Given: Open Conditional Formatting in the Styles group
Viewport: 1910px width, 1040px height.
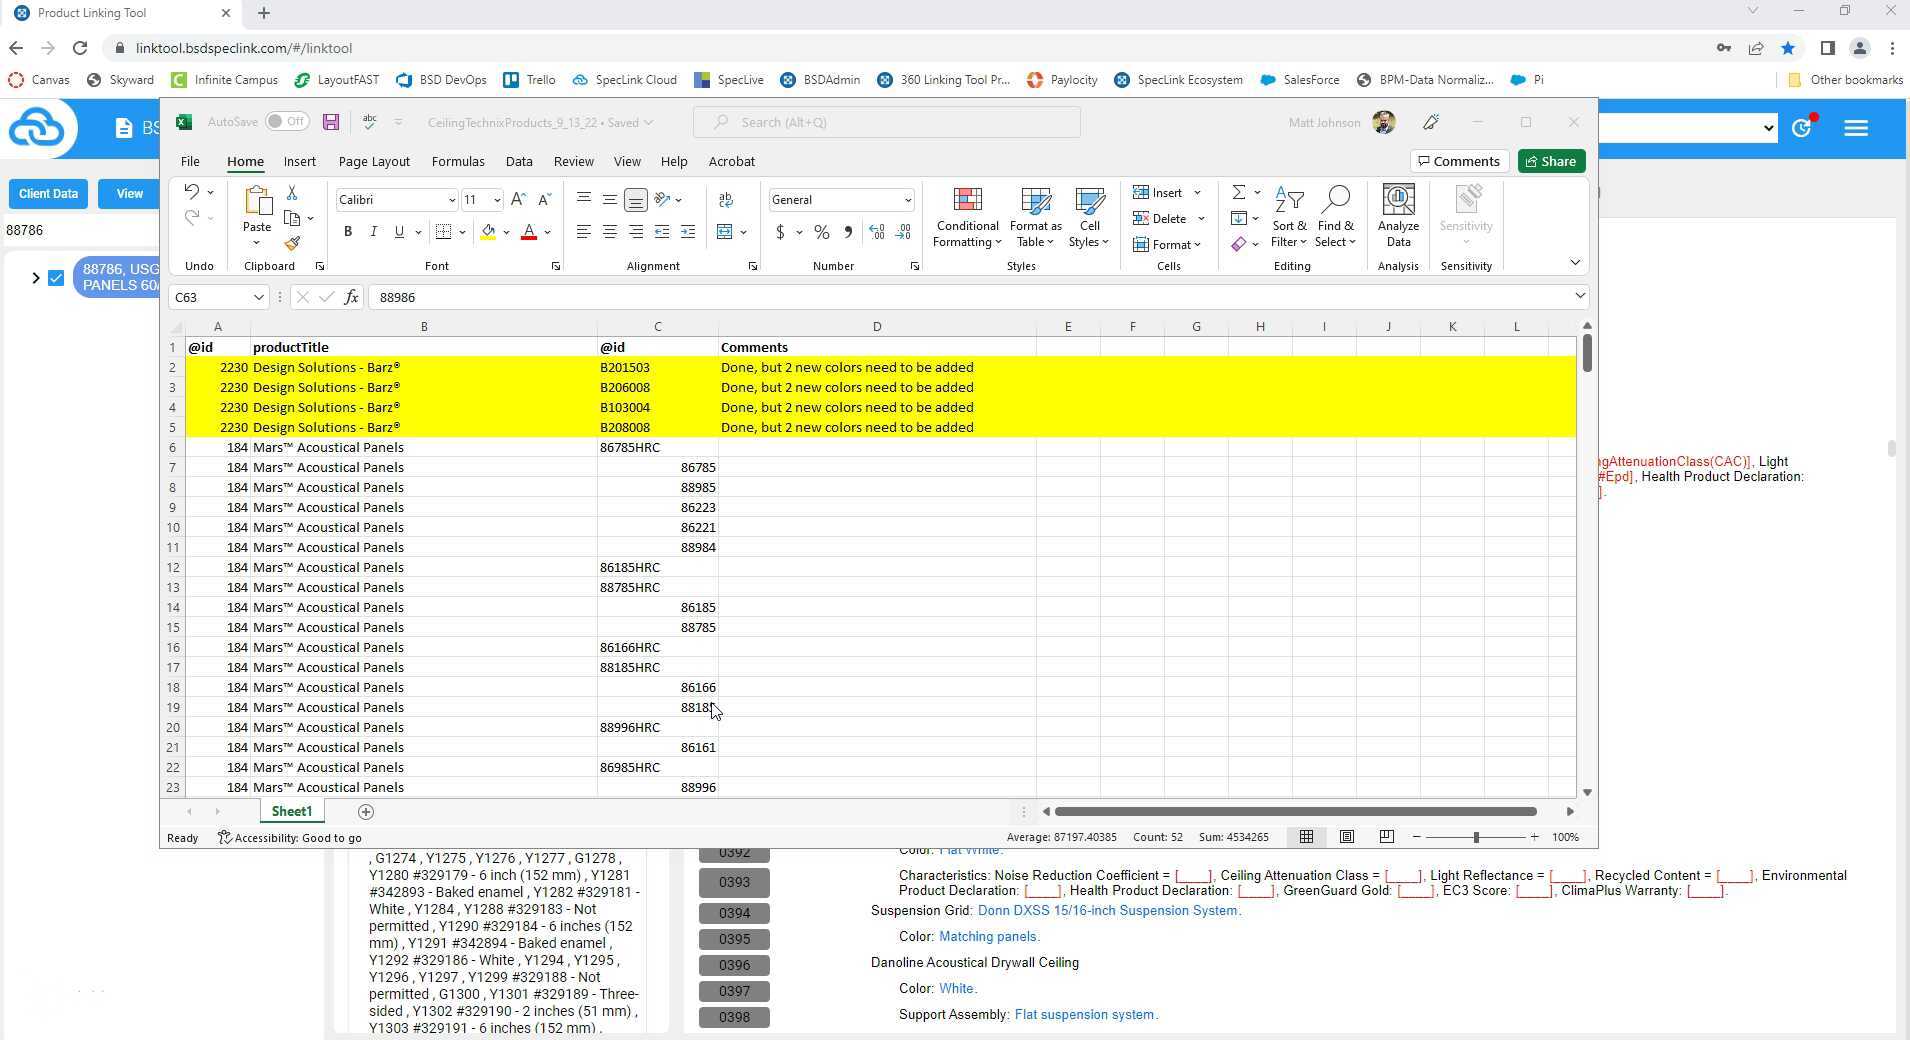Looking at the screenshot, I should click(967, 217).
